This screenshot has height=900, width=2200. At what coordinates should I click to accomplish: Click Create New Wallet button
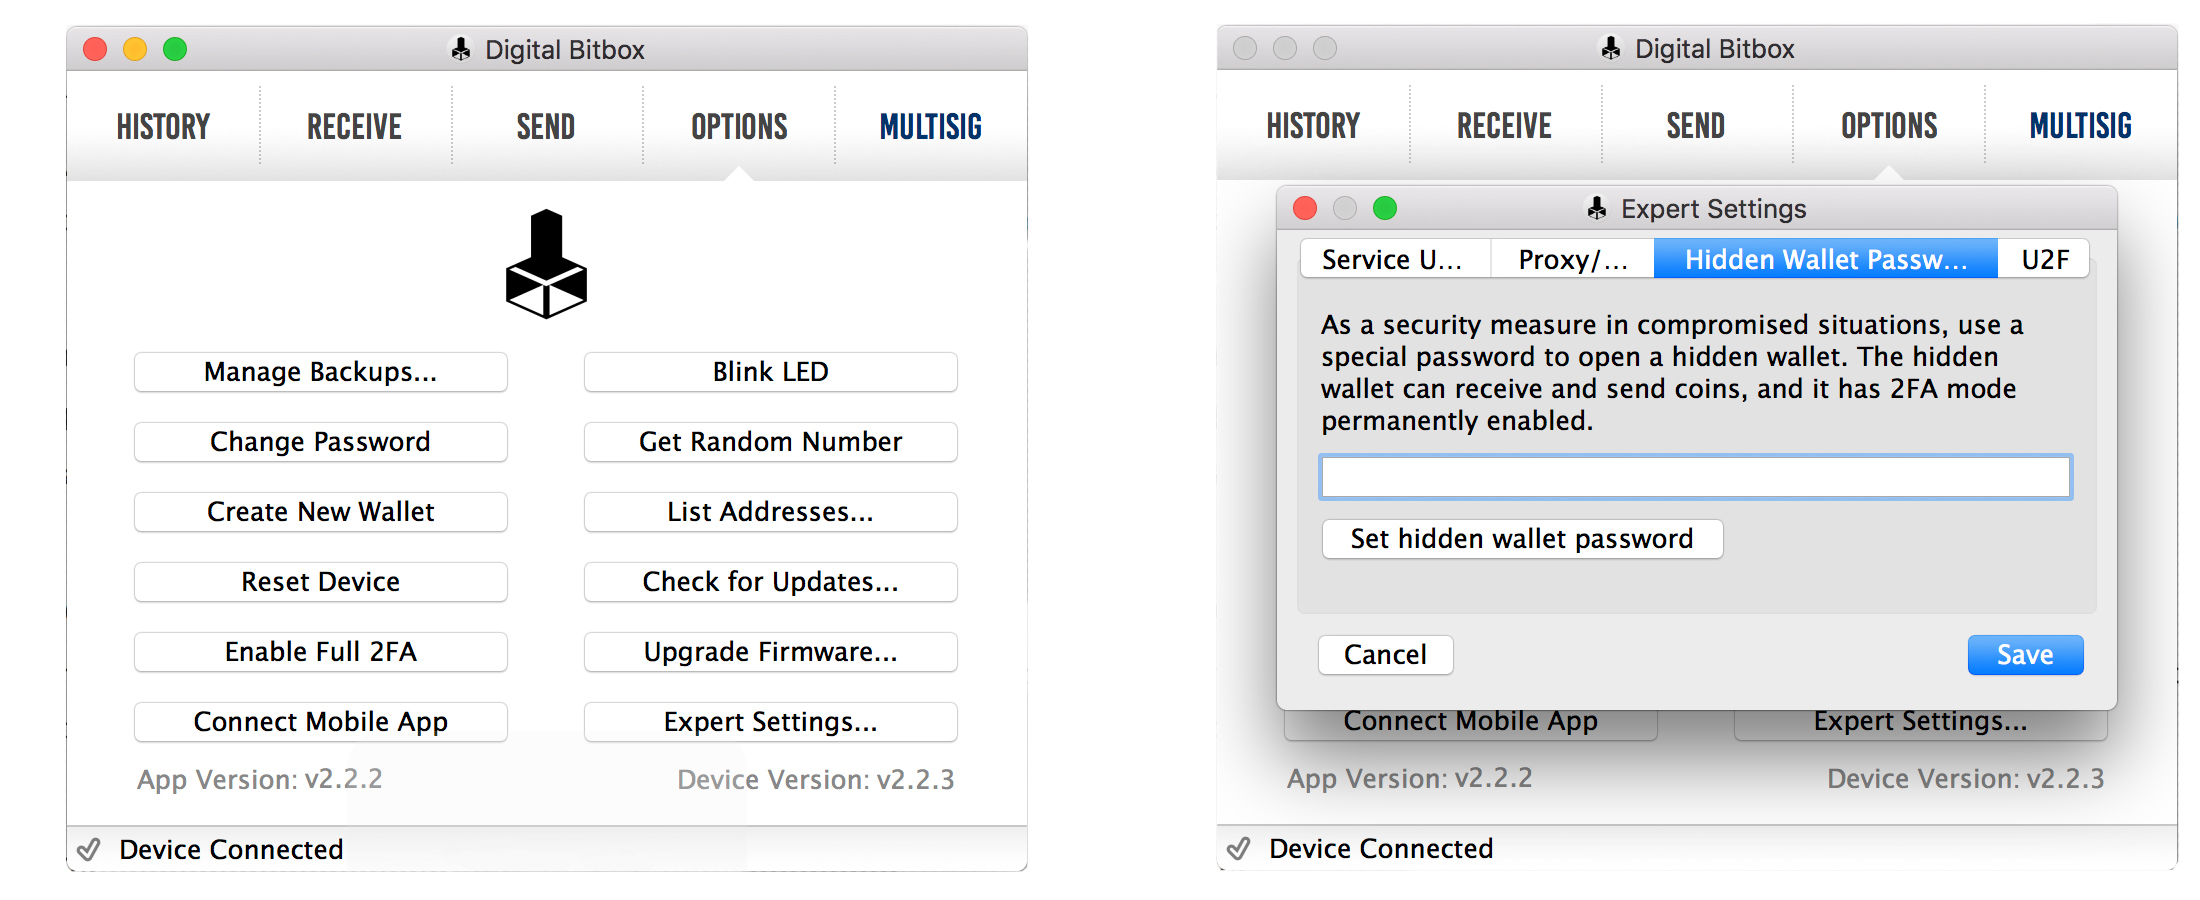(321, 512)
